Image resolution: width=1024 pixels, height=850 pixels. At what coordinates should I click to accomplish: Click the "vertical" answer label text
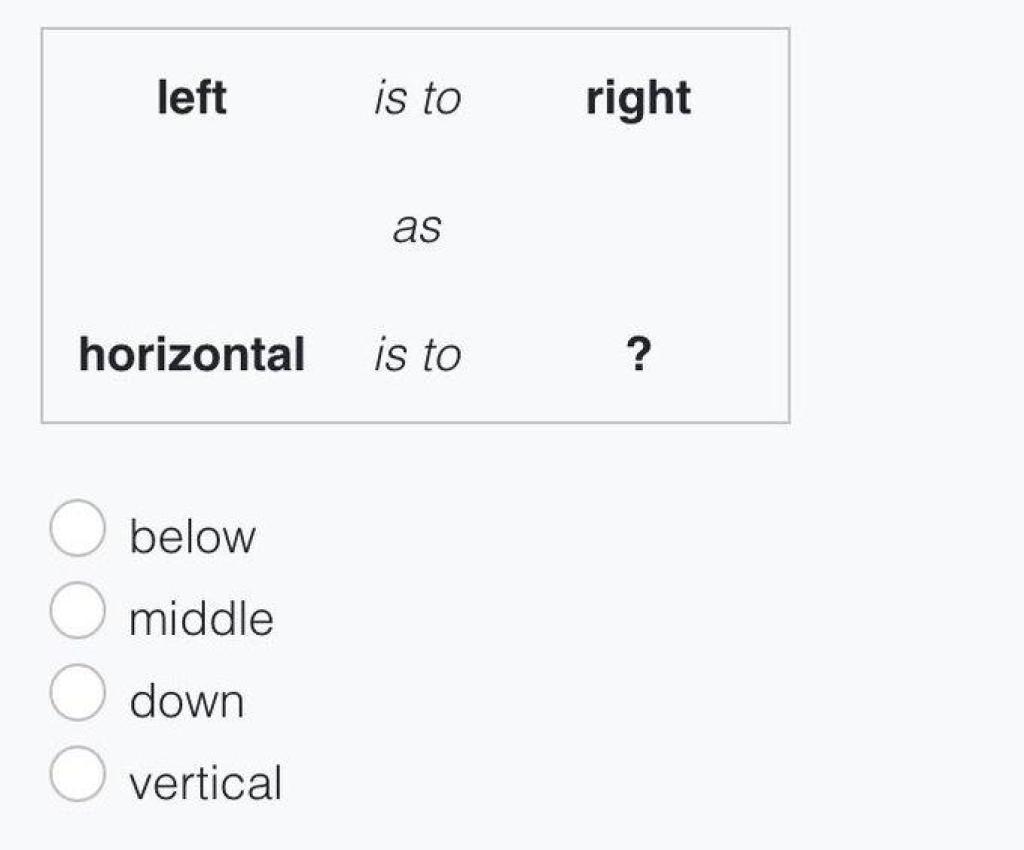click(206, 782)
